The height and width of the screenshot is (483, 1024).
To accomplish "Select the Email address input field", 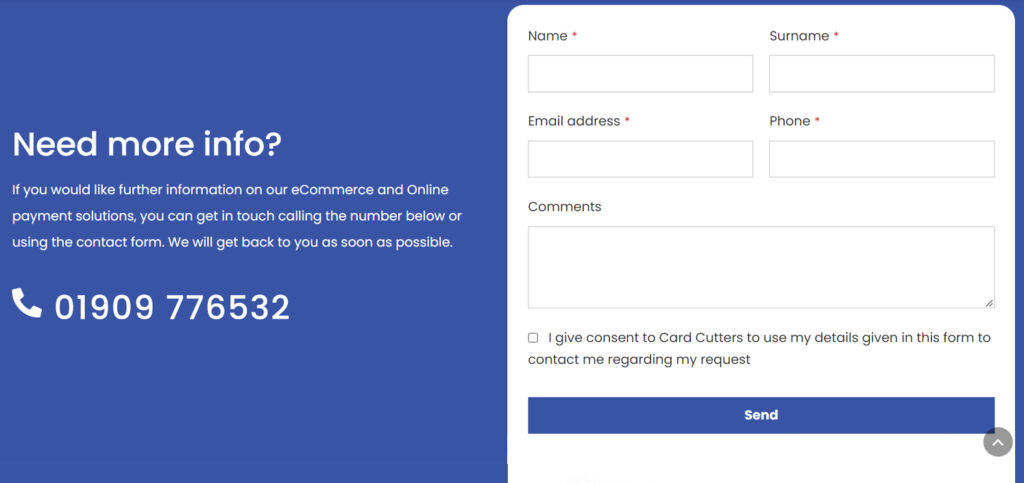I will click(640, 159).
